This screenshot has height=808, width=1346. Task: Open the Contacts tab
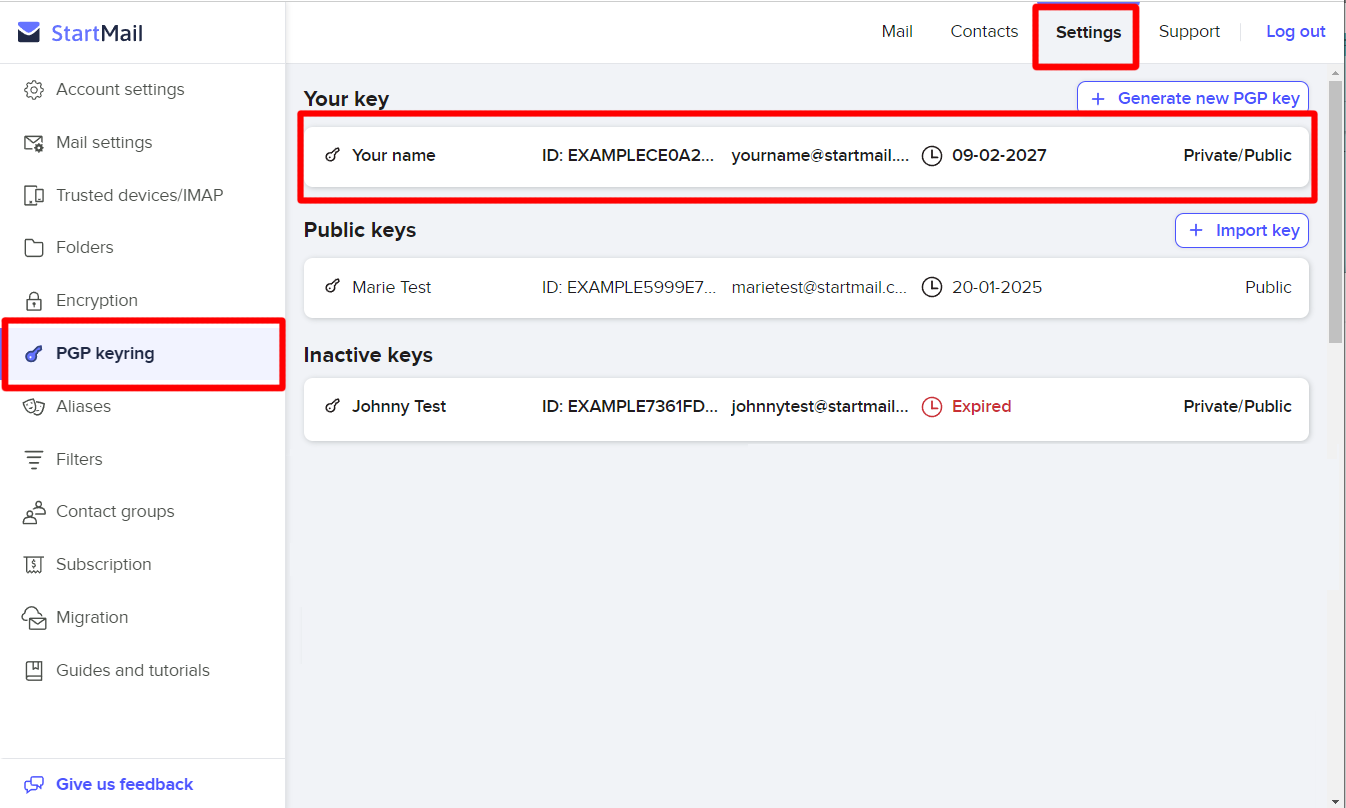983,31
